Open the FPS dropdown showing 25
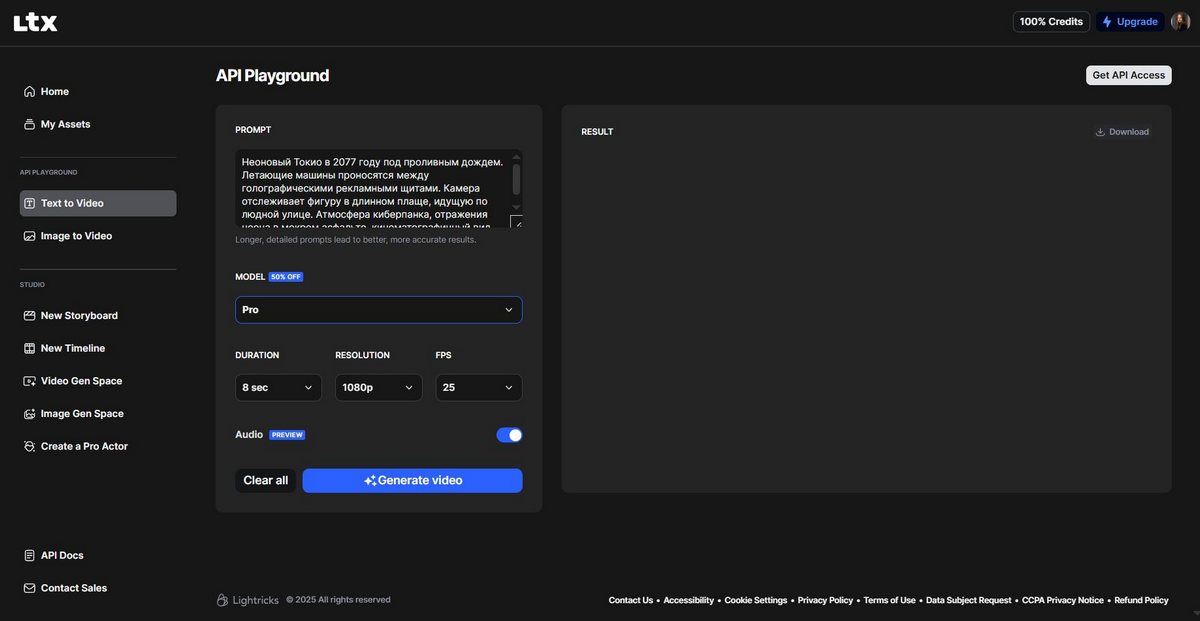The image size is (1200, 621). pos(478,387)
